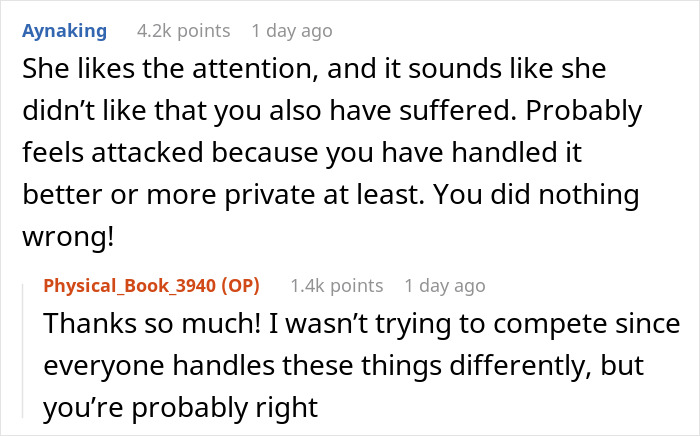Click the (OP) tag after Physical_Book_3940
Viewport: 700px width, 436px height.
click(241, 286)
